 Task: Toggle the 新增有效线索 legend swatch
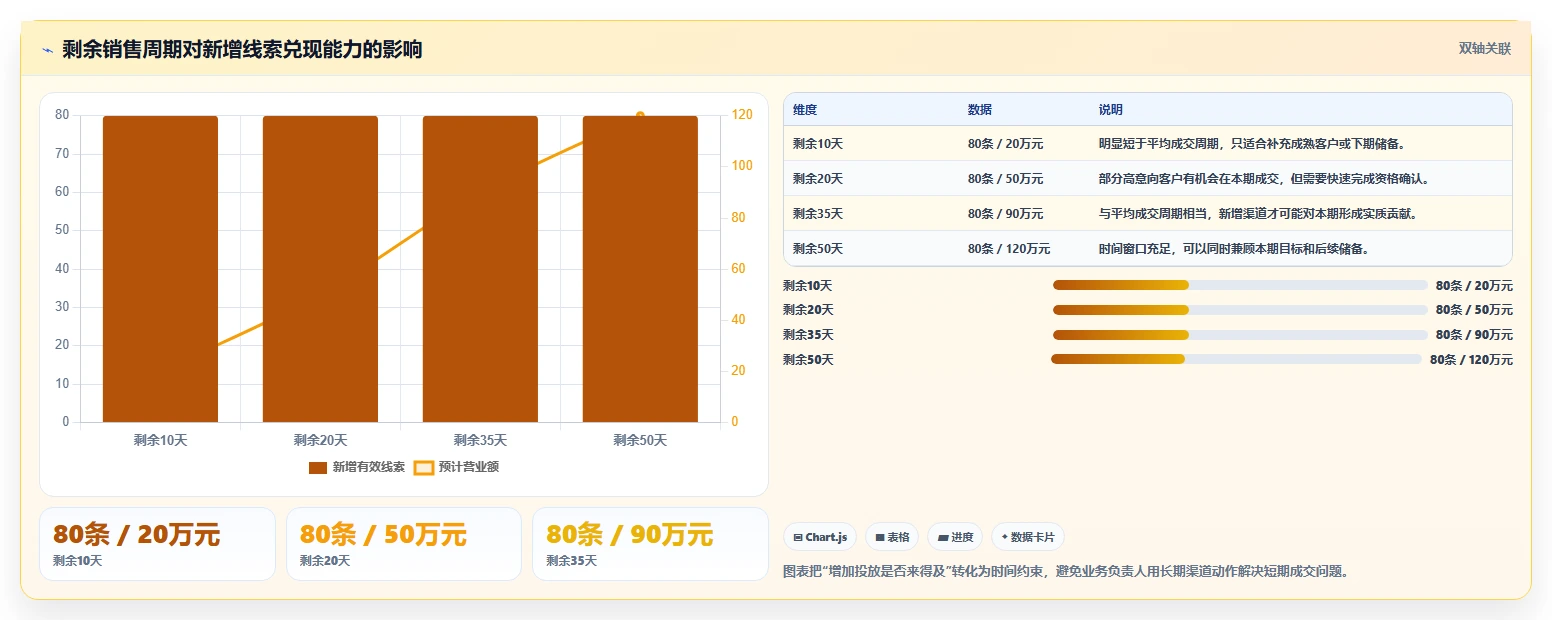tap(318, 468)
